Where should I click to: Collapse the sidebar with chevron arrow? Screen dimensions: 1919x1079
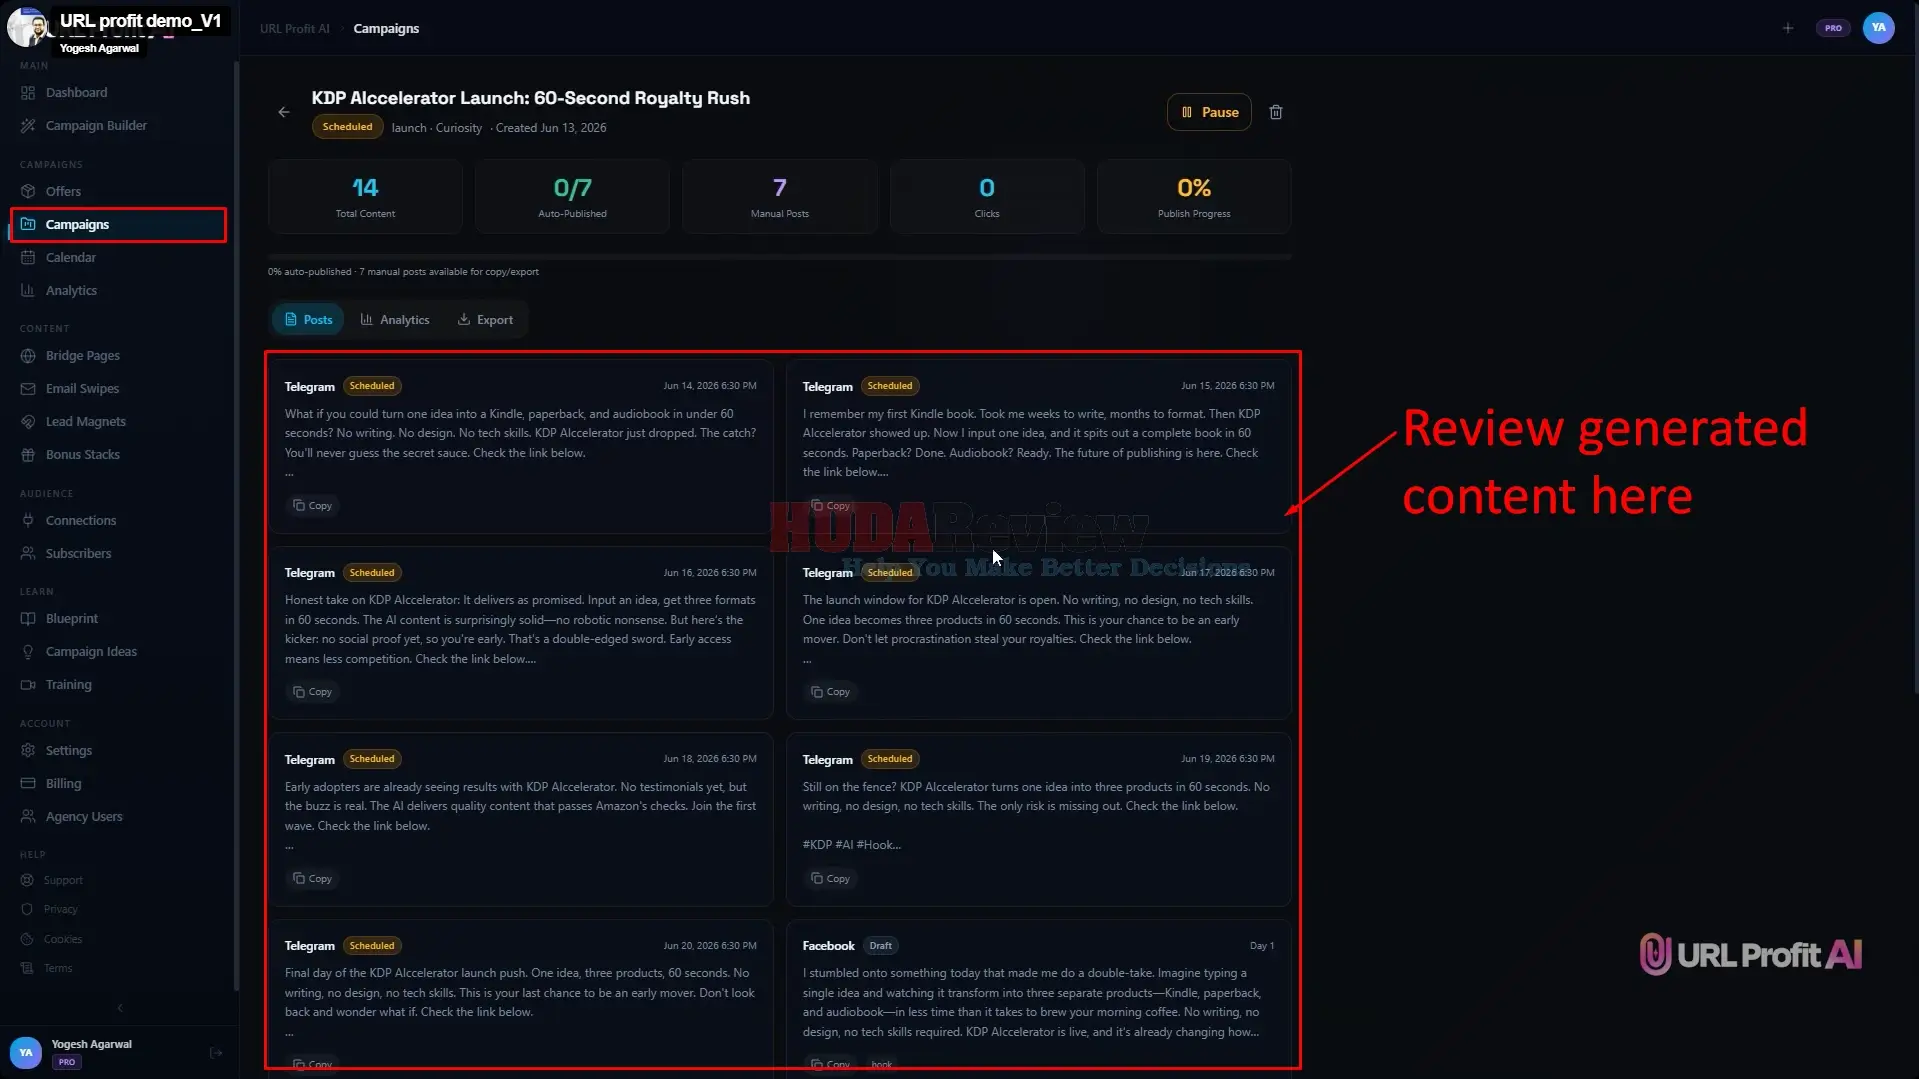tap(120, 1008)
